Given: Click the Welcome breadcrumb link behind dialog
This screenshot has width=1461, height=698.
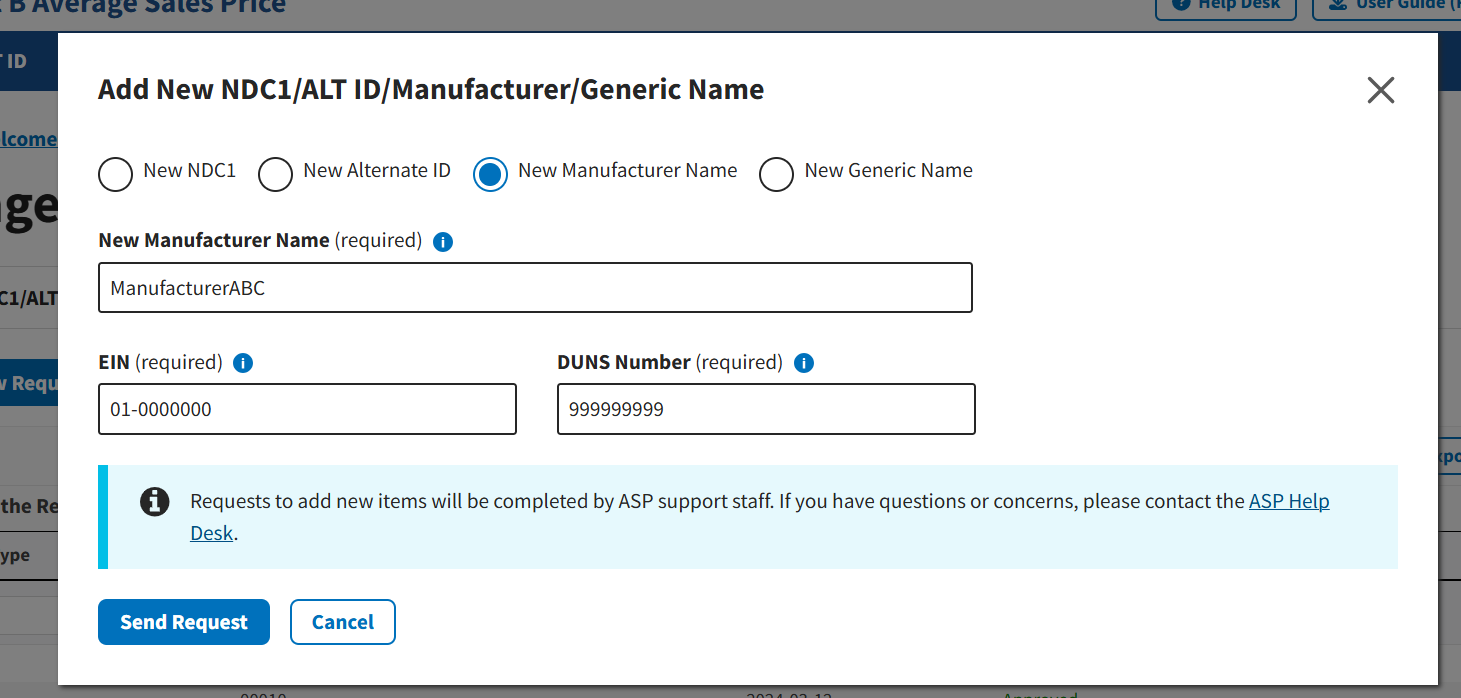Looking at the screenshot, I should point(28,139).
